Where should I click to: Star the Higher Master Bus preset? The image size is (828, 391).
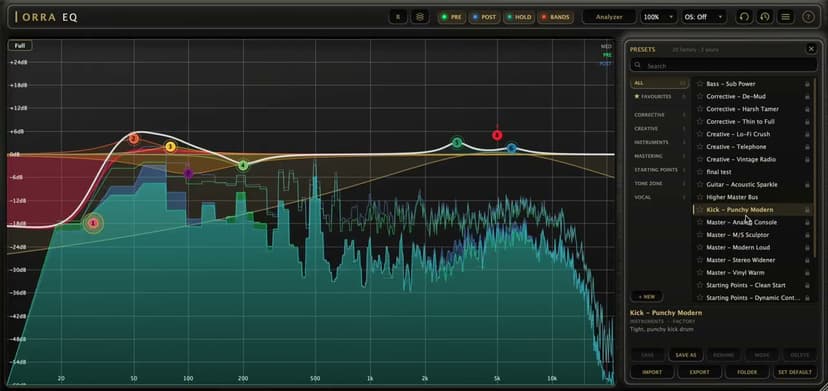tap(700, 197)
